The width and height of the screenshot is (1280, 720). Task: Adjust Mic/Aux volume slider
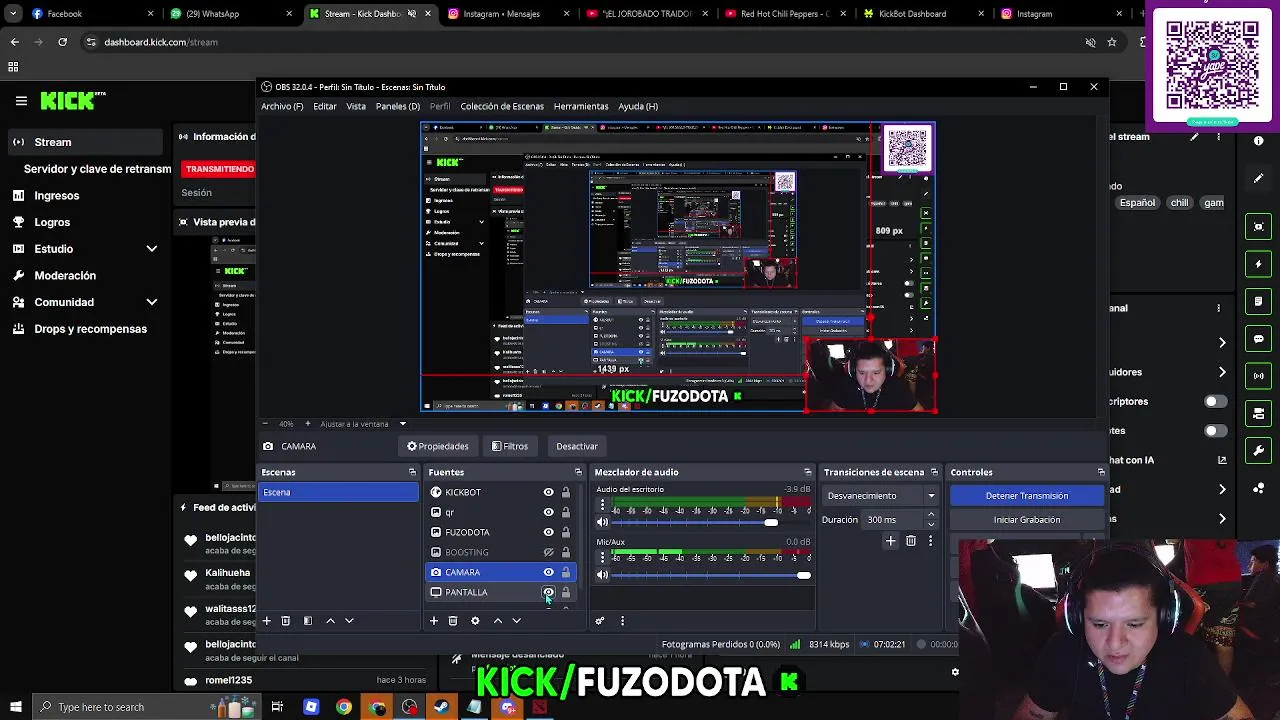[710, 575]
